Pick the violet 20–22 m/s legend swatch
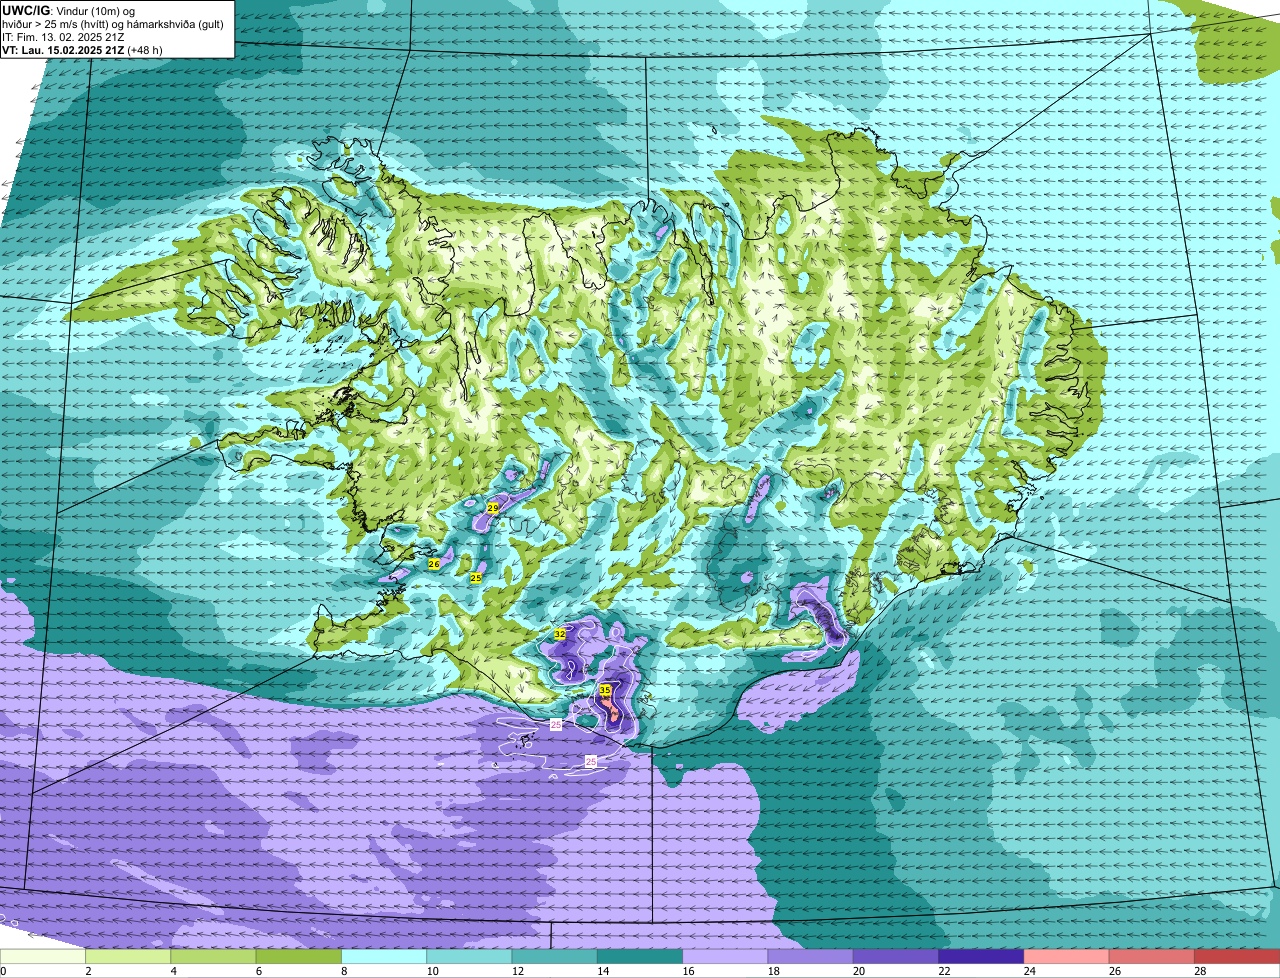The width and height of the screenshot is (1280, 978). click(x=896, y=956)
